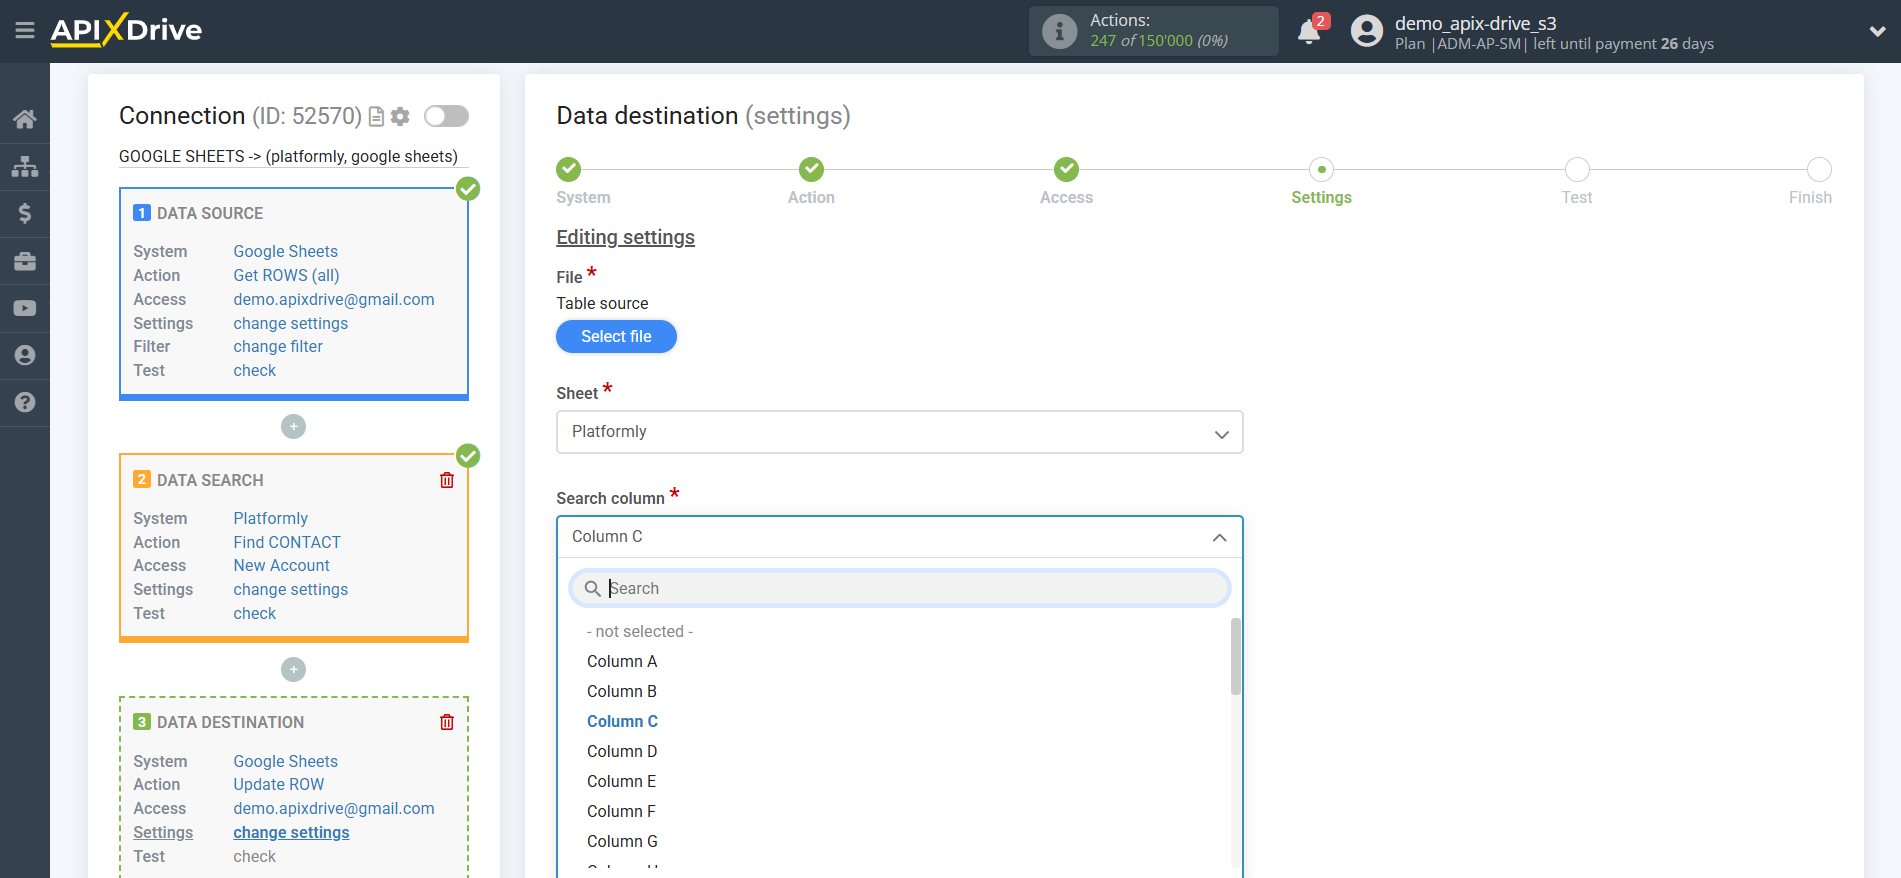Open the connection notes document icon
Image resolution: width=1901 pixels, height=878 pixels.
click(376, 117)
